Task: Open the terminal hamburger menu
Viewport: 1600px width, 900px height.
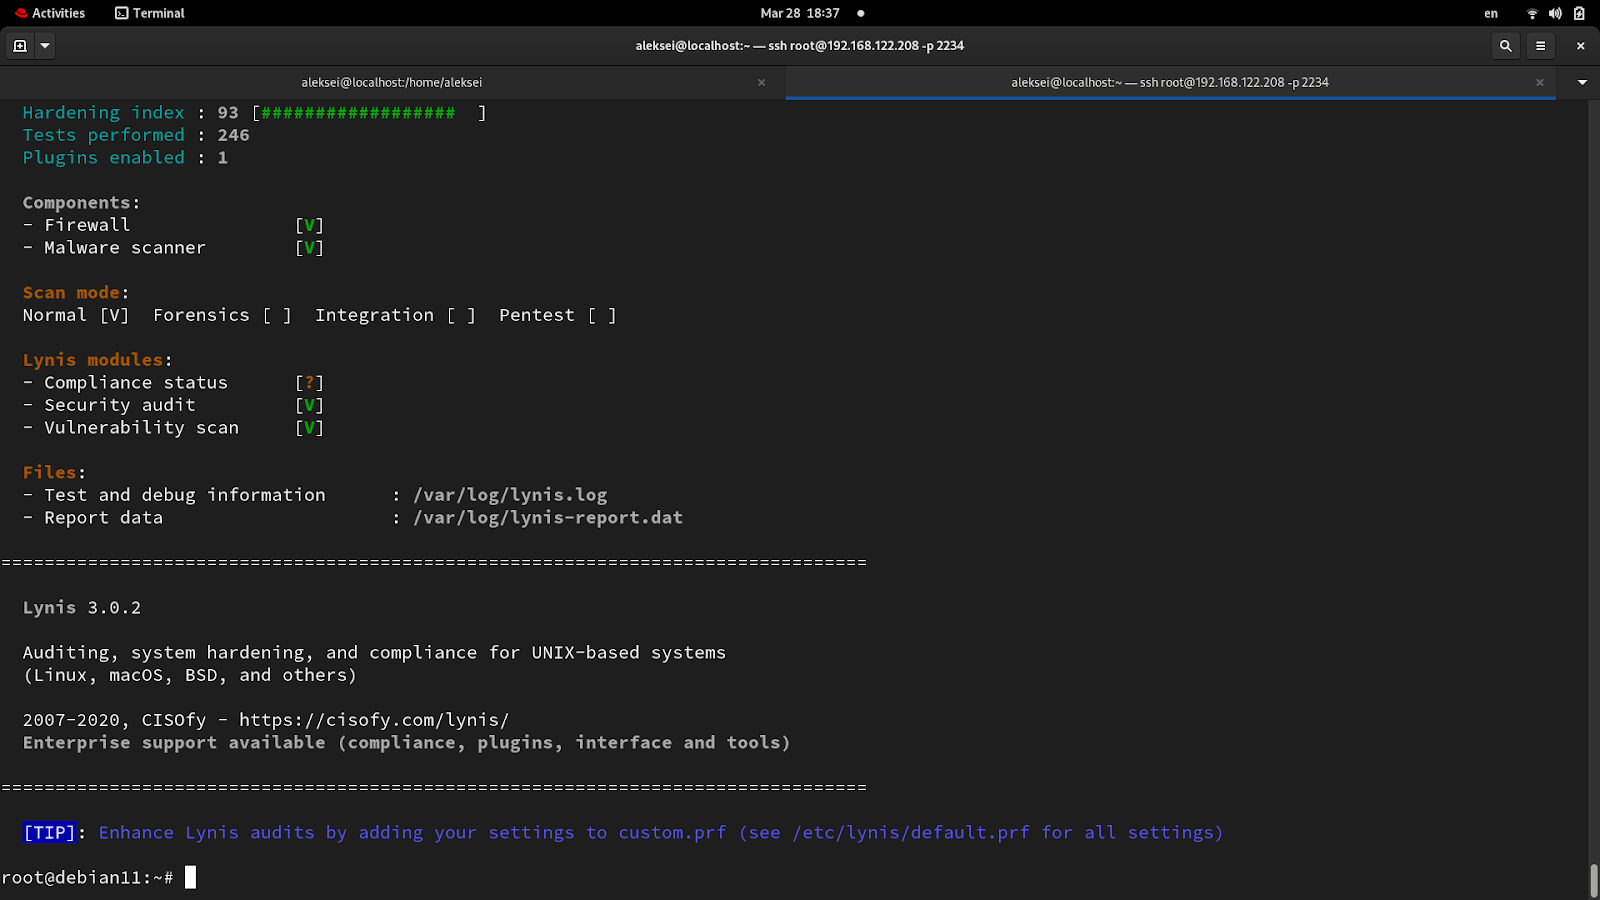Action: [x=1540, y=46]
